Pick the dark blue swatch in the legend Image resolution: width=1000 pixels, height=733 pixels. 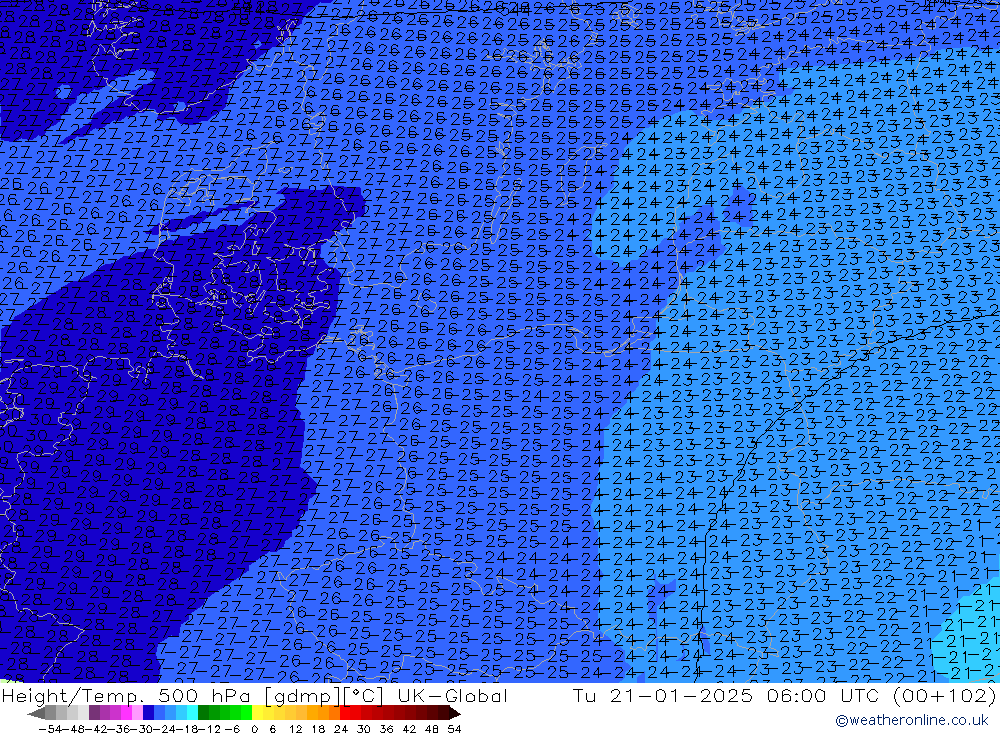coord(149,714)
